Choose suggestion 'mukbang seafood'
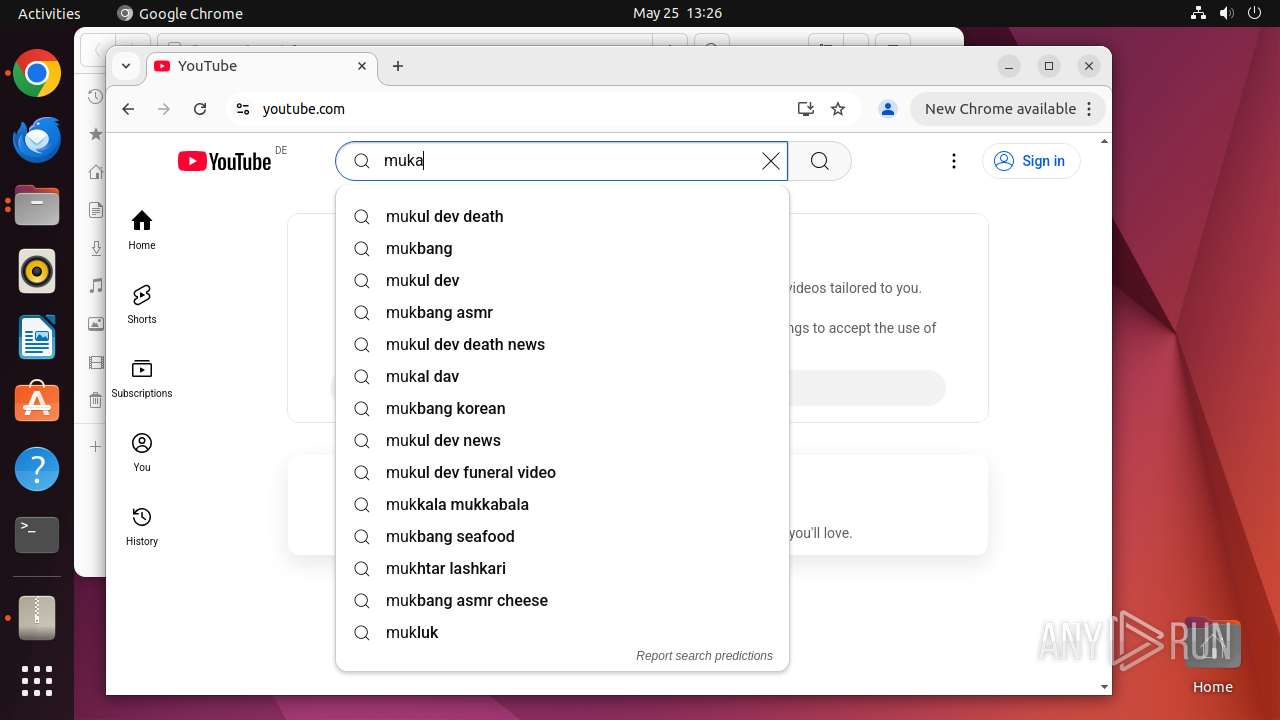Image resolution: width=1280 pixels, height=720 pixels. [562, 536]
